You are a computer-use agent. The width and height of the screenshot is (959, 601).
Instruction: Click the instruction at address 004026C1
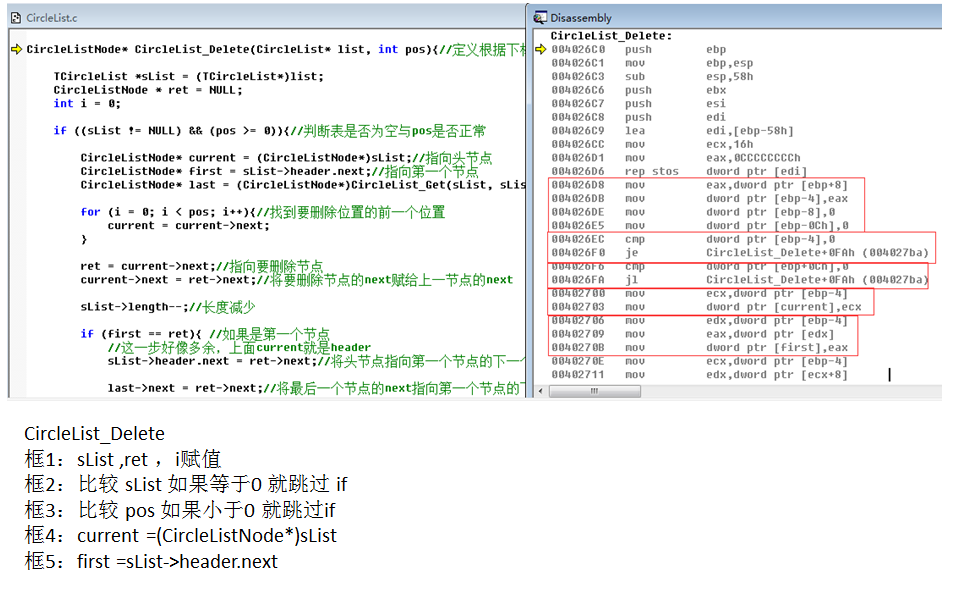pyautogui.click(x=652, y=63)
